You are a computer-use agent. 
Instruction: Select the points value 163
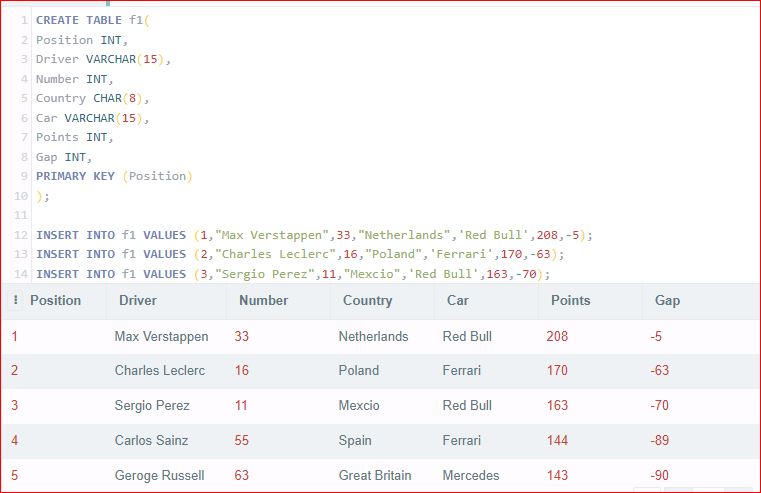(557, 405)
